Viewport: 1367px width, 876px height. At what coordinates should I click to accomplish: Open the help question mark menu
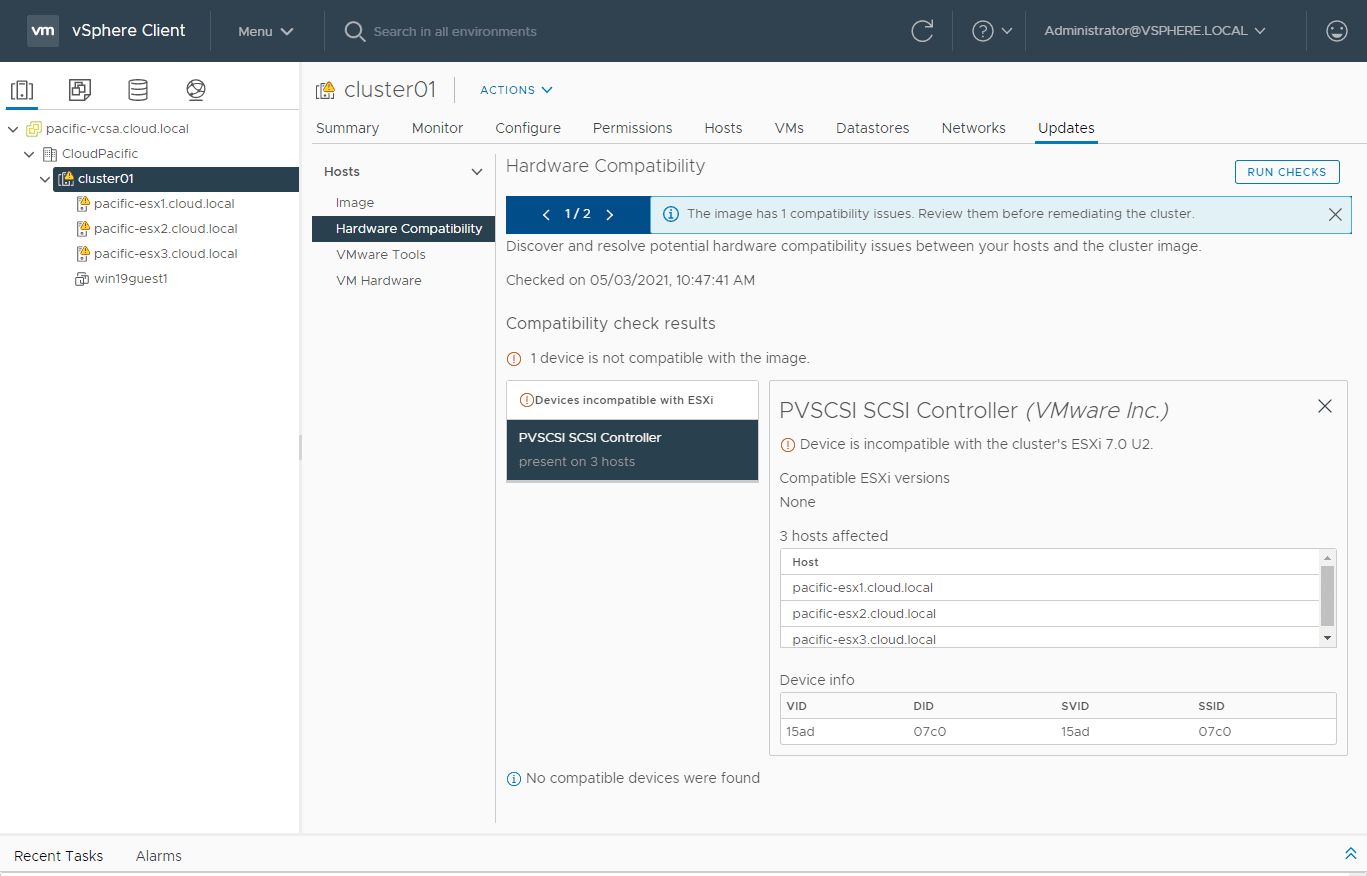pos(992,31)
